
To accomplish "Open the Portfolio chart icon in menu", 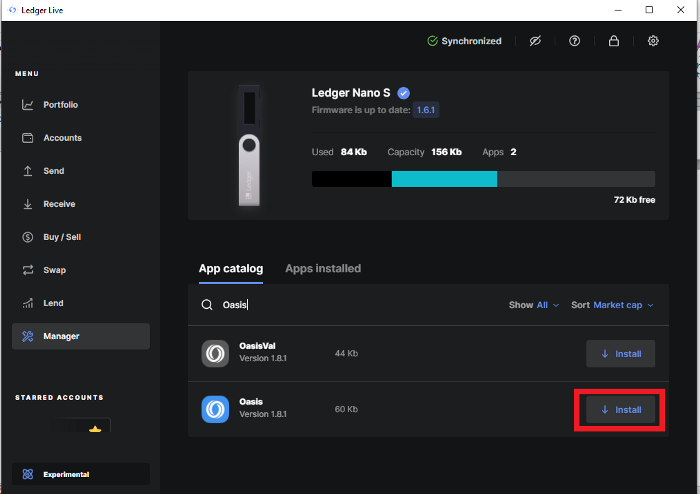I will point(28,105).
